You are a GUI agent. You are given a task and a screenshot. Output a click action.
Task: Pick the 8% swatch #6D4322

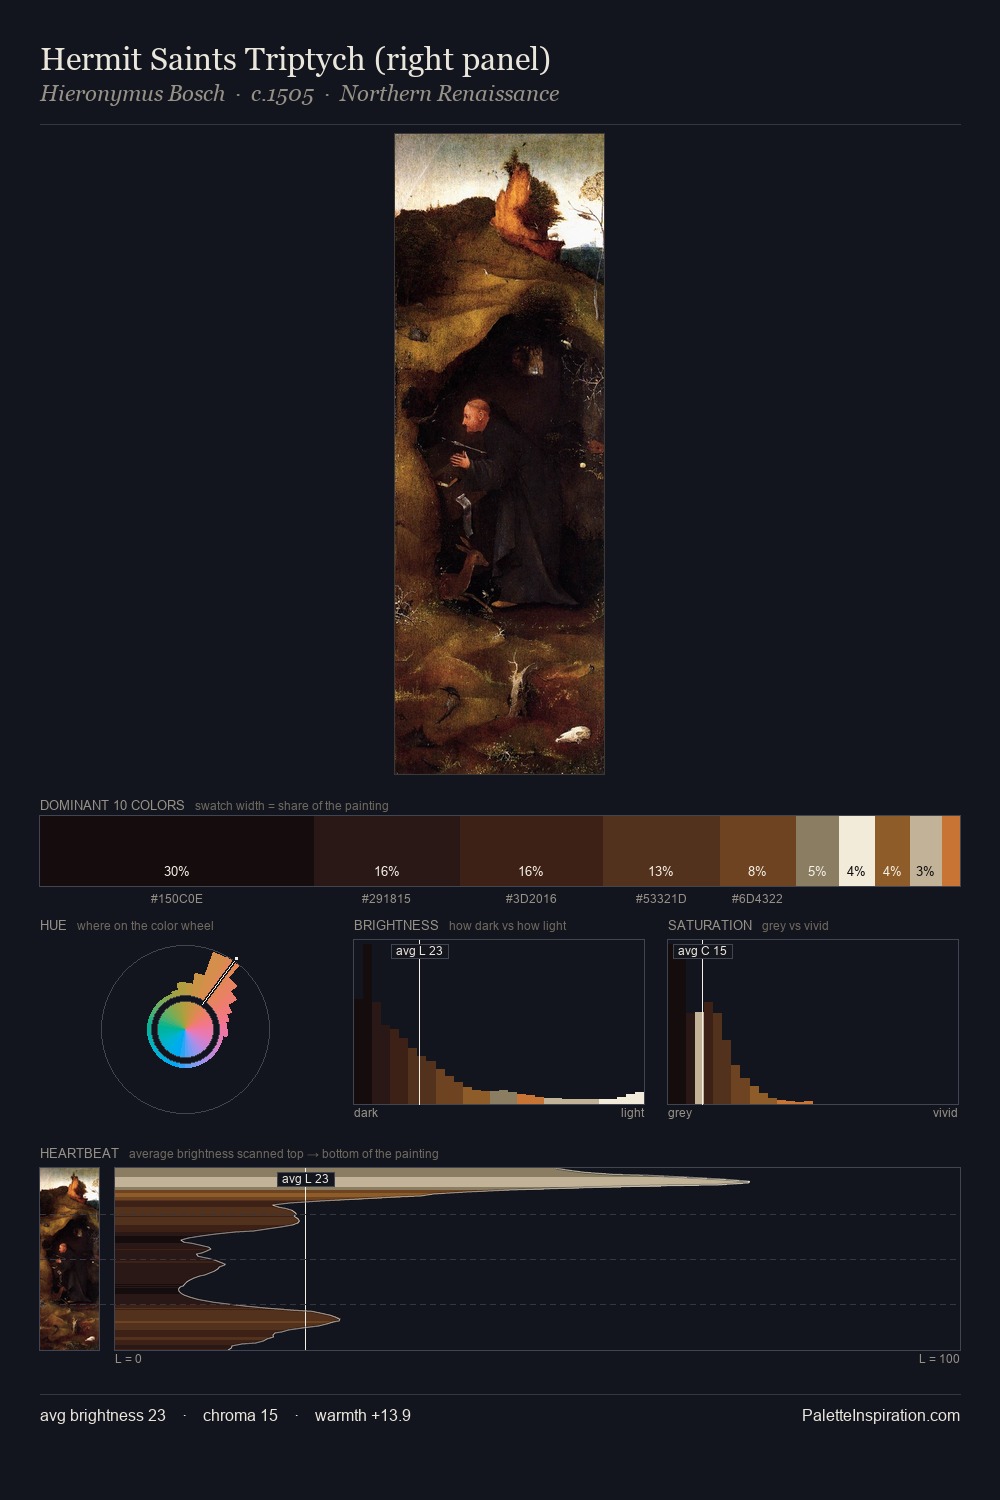[758, 851]
